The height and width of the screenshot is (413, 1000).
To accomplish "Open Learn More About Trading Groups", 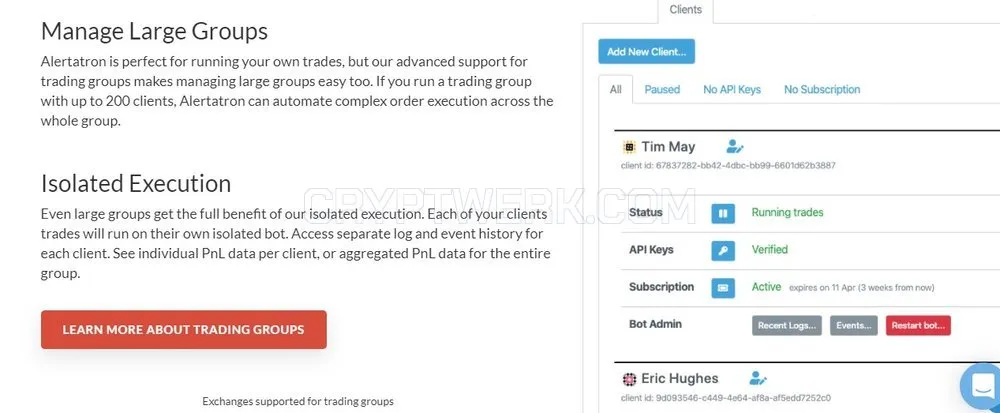I will (x=184, y=330).
